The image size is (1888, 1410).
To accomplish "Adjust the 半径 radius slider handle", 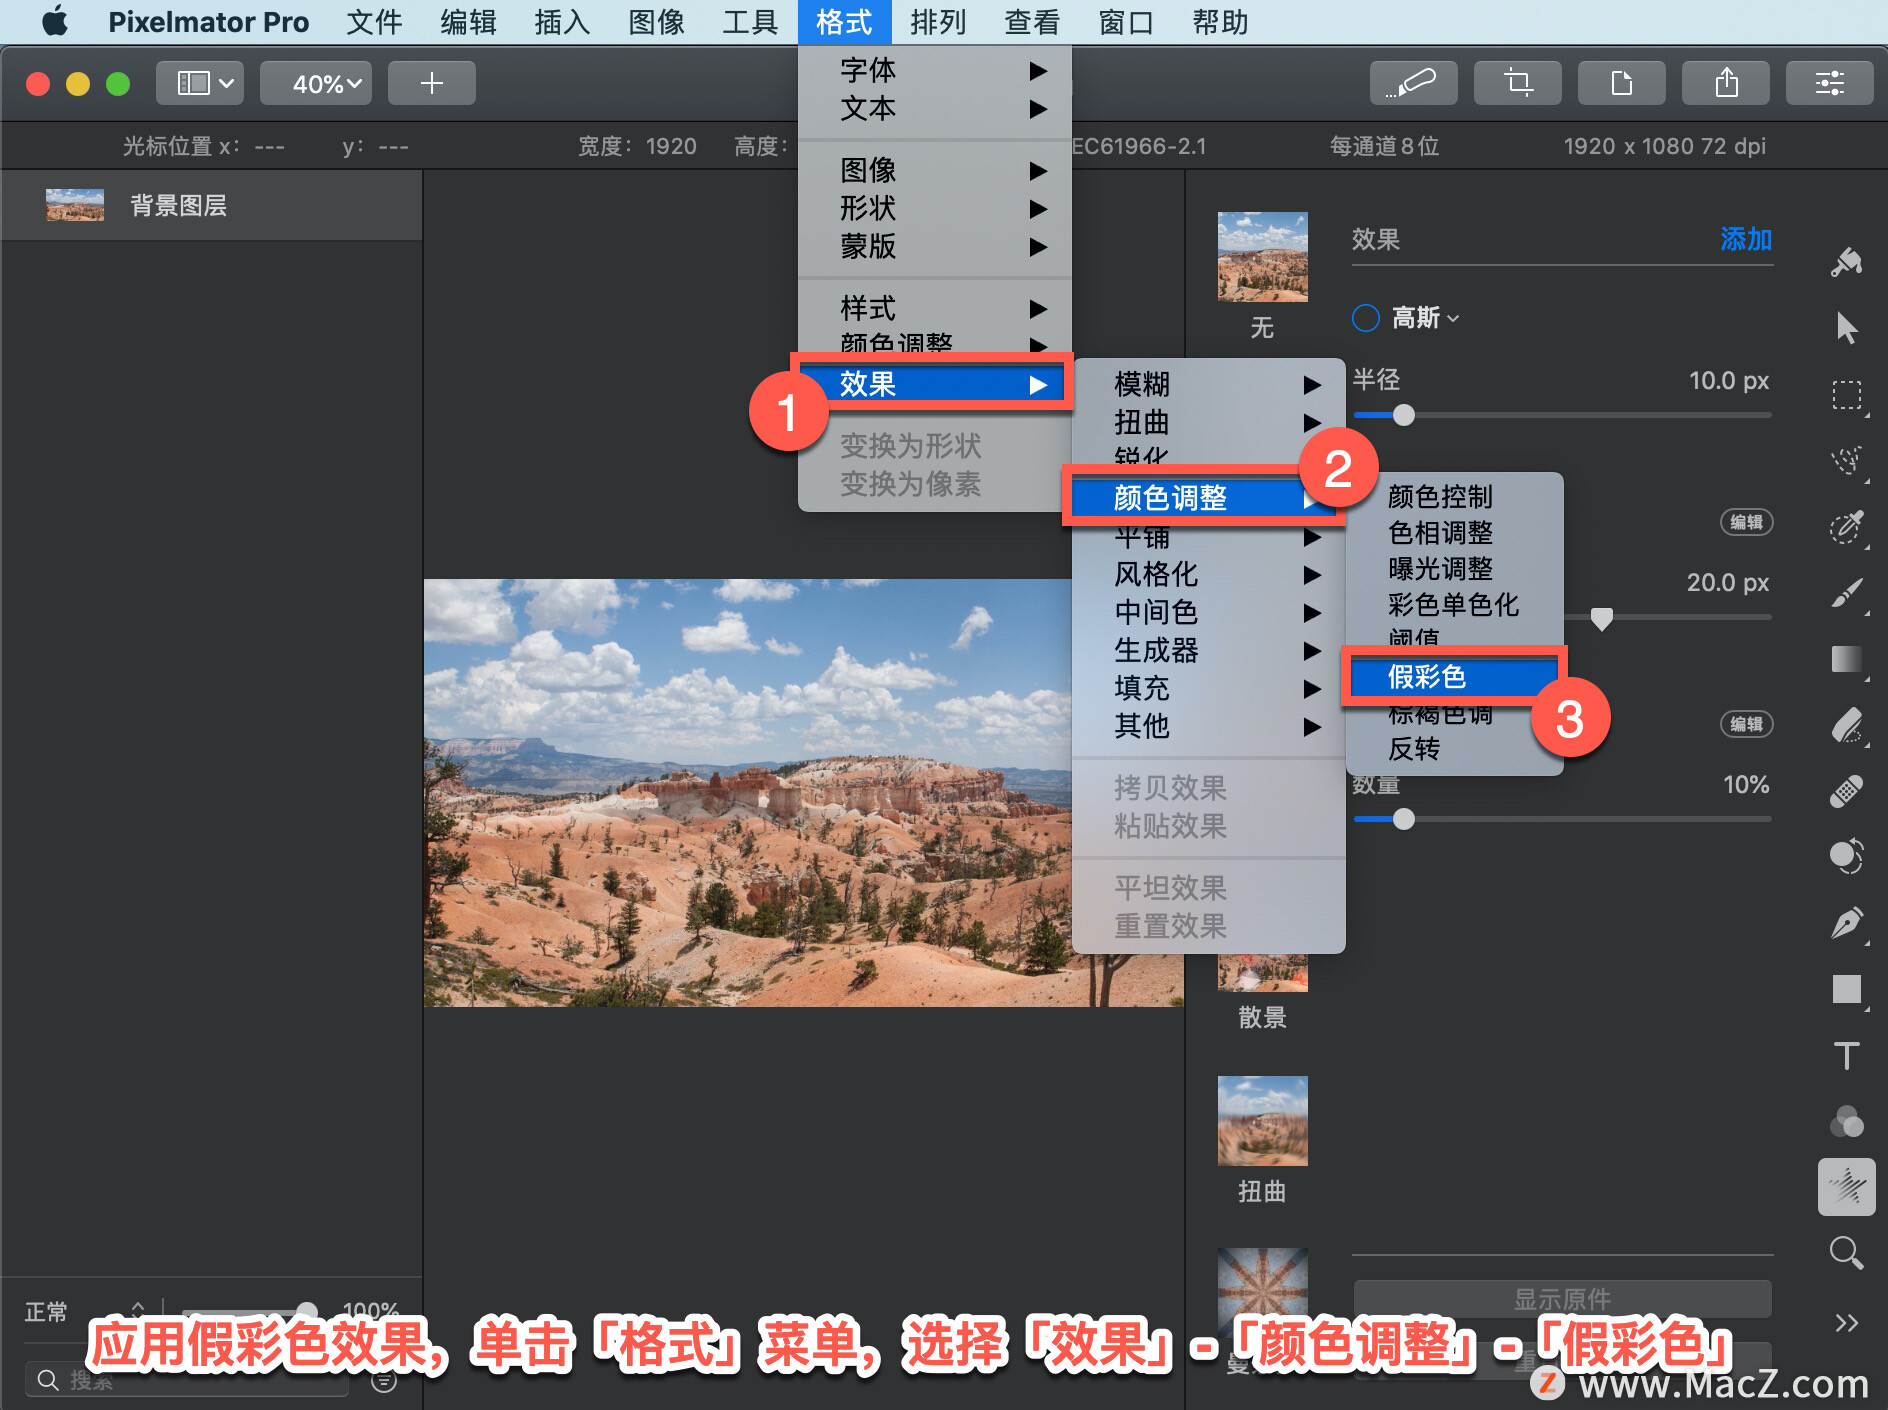I will pyautogui.click(x=1404, y=415).
